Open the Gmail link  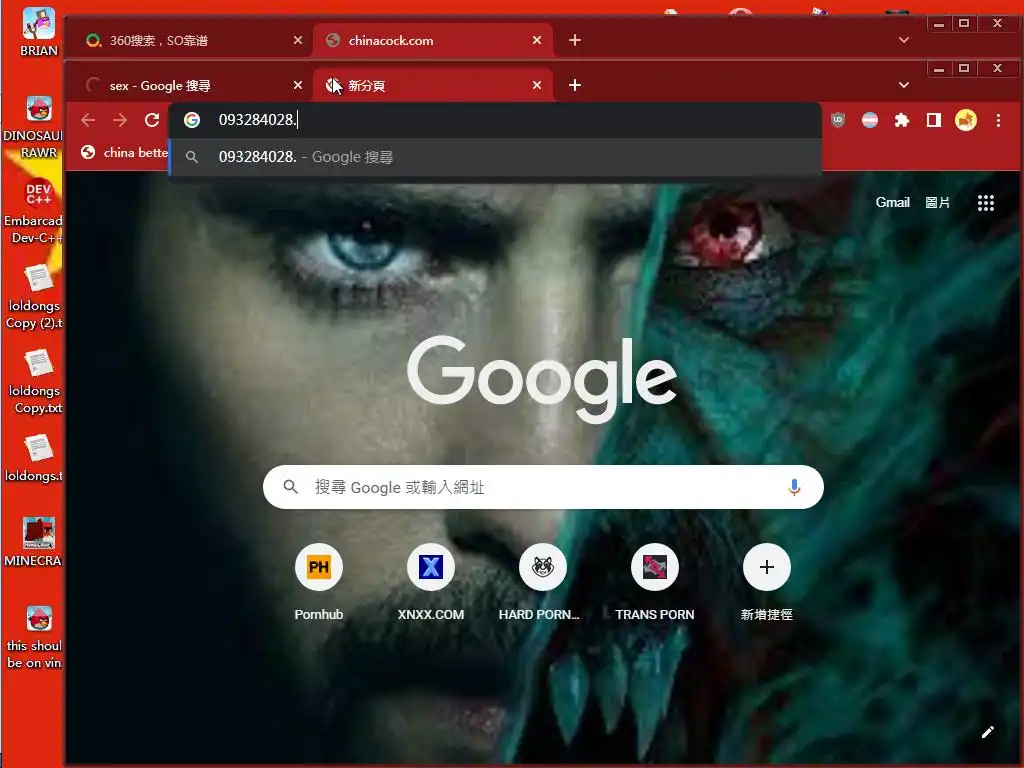[x=892, y=202]
